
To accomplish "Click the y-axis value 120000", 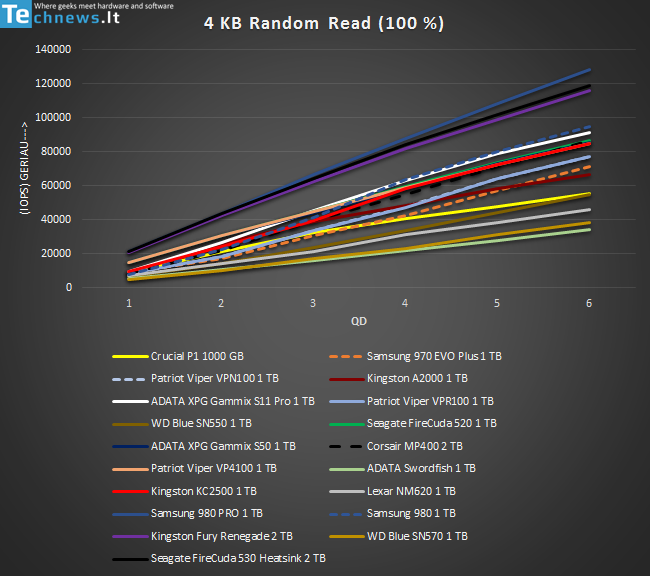I will click(53, 83).
